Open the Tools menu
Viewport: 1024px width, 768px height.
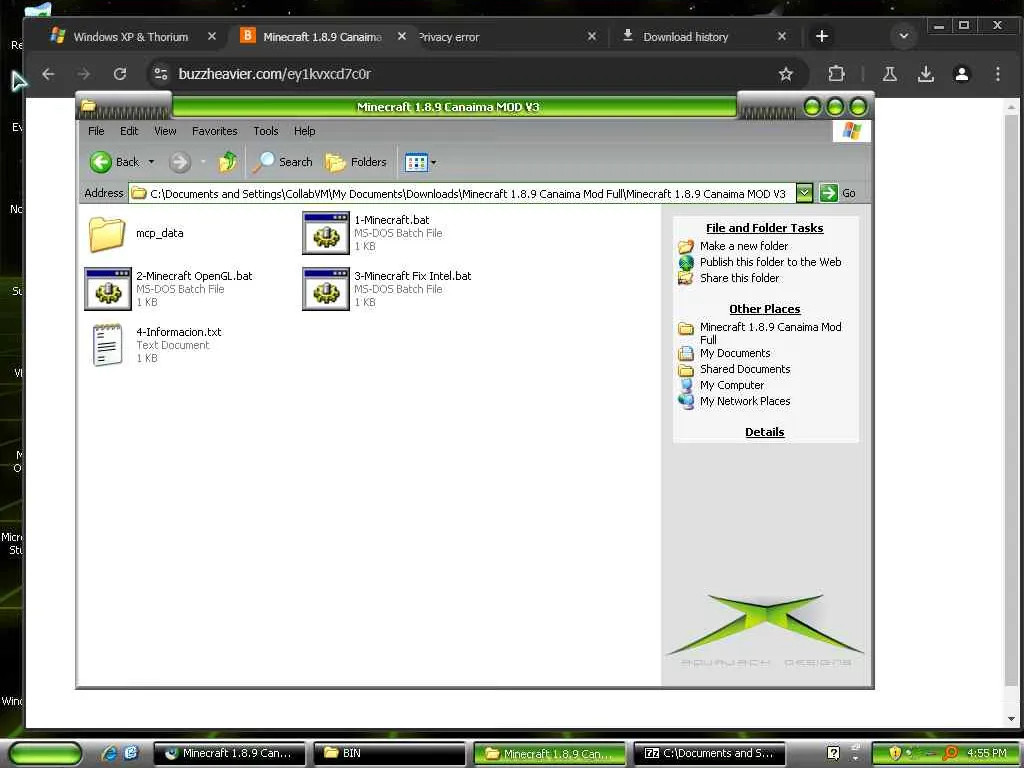click(266, 131)
